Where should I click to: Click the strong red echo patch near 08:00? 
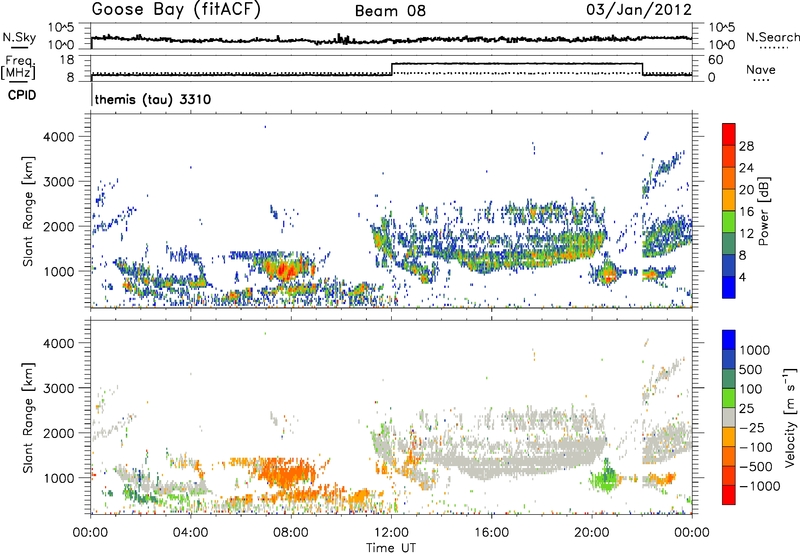click(x=286, y=268)
